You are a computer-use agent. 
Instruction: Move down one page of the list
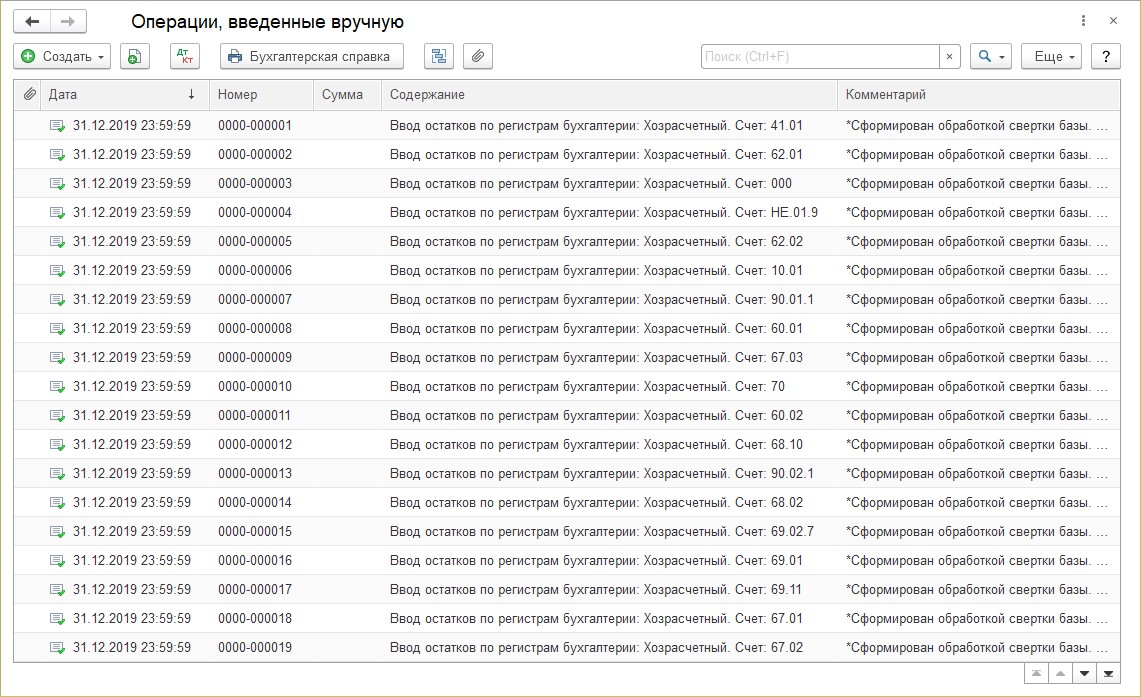click(x=1084, y=674)
